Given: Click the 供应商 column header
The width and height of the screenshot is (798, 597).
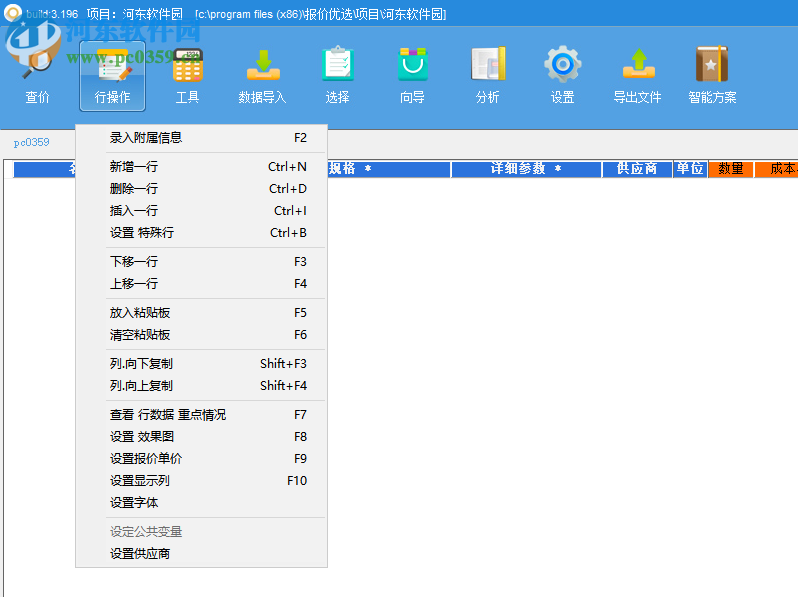Looking at the screenshot, I should [637, 168].
